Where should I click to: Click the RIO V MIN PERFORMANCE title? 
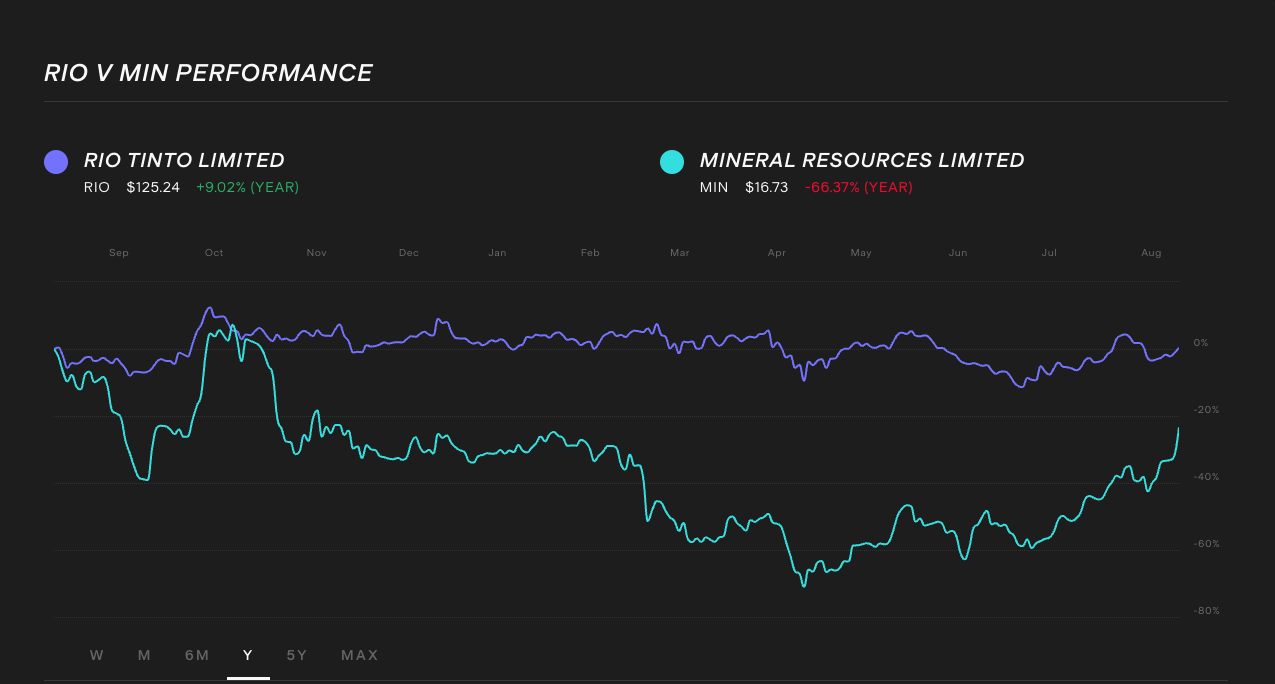(208, 72)
